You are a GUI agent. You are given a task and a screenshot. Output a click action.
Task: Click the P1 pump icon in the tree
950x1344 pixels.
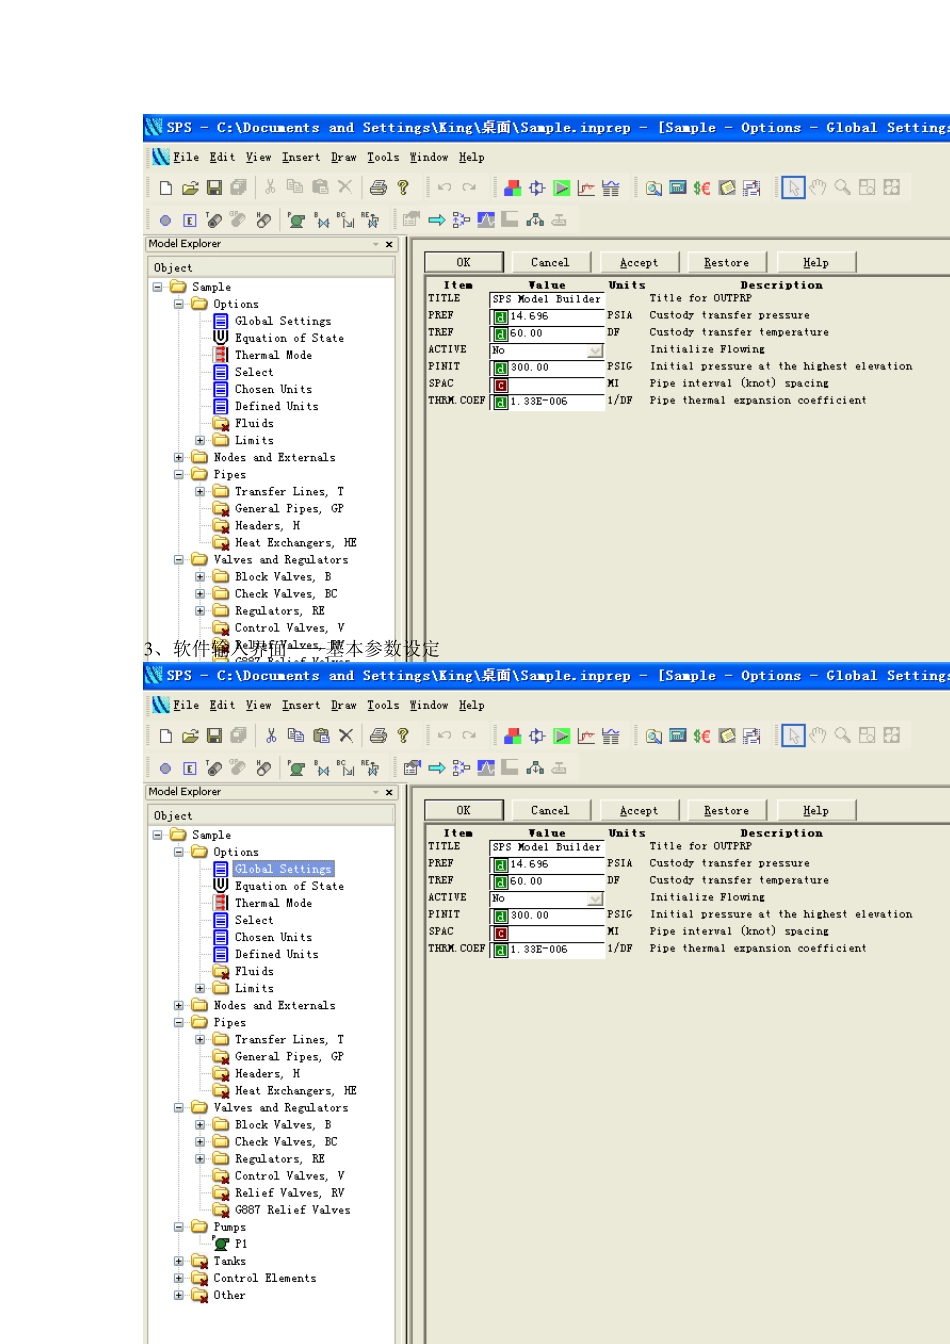pos(222,1244)
